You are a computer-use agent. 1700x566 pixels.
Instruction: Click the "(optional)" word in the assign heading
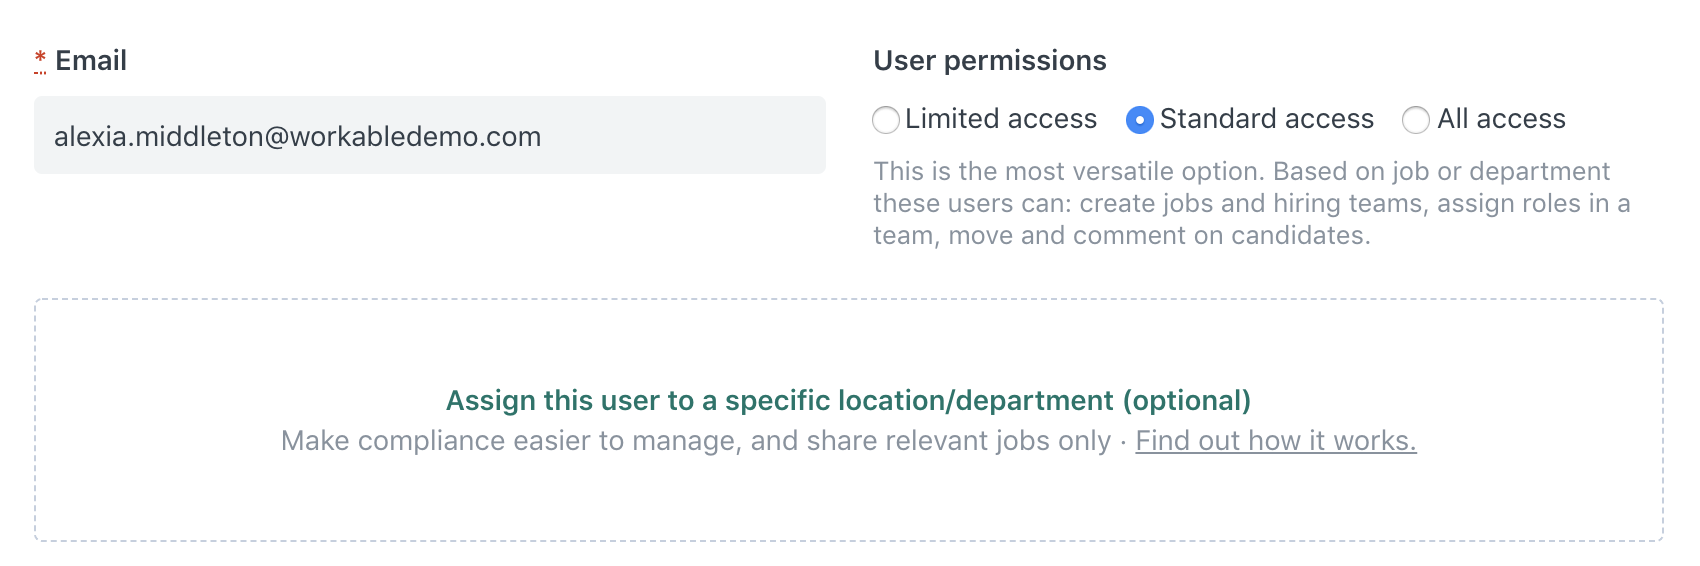point(1187,401)
